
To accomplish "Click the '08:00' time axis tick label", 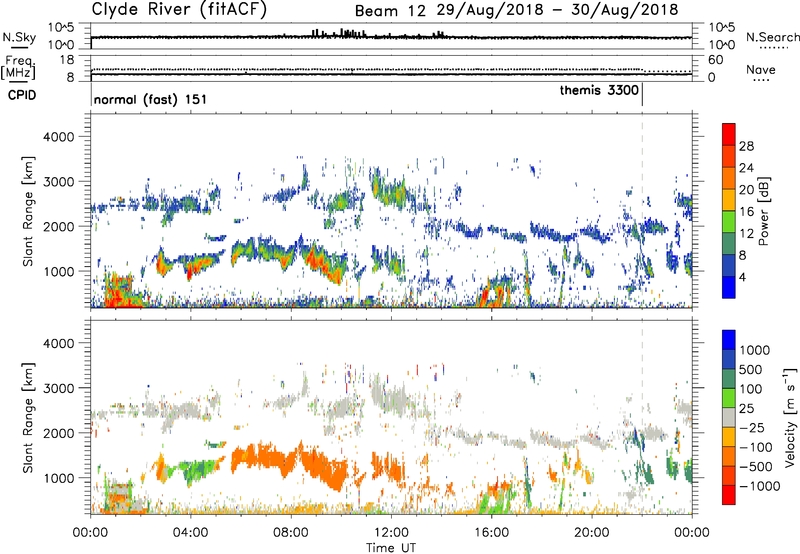I will point(291,533).
